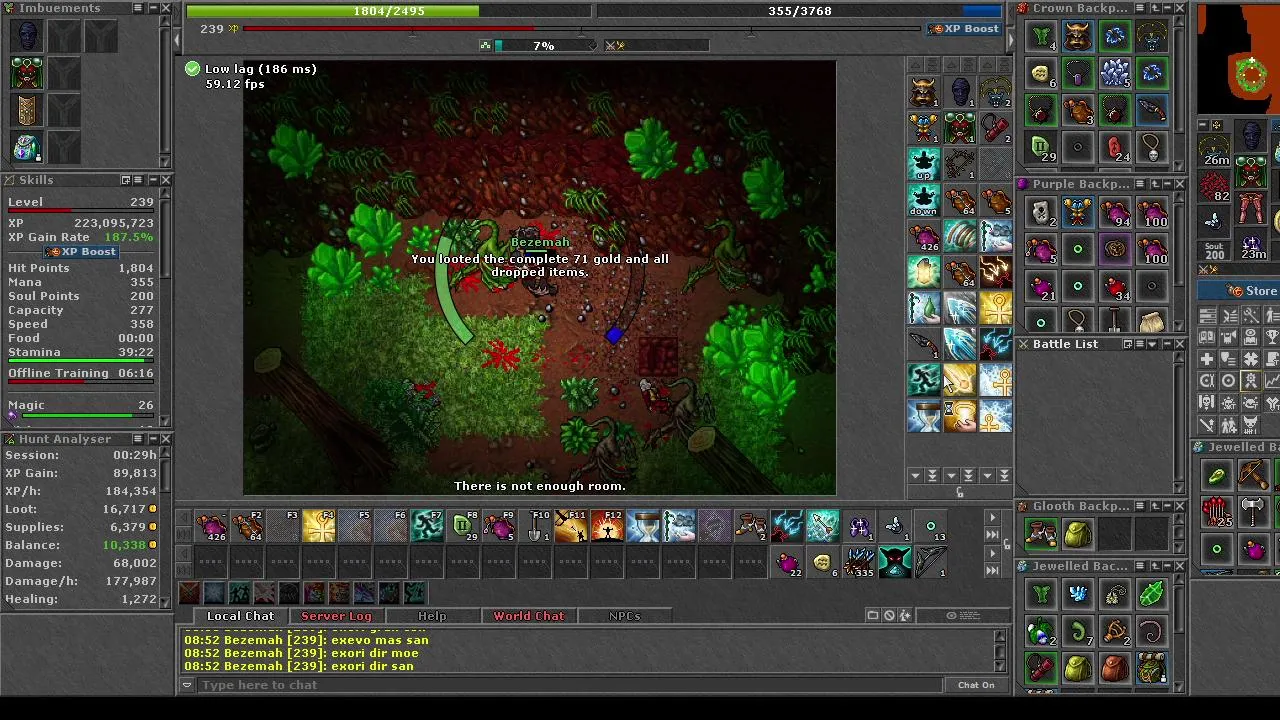Cast the F7 running man haste spell
Screen dimensions: 1280x720
pyautogui.click(x=428, y=526)
